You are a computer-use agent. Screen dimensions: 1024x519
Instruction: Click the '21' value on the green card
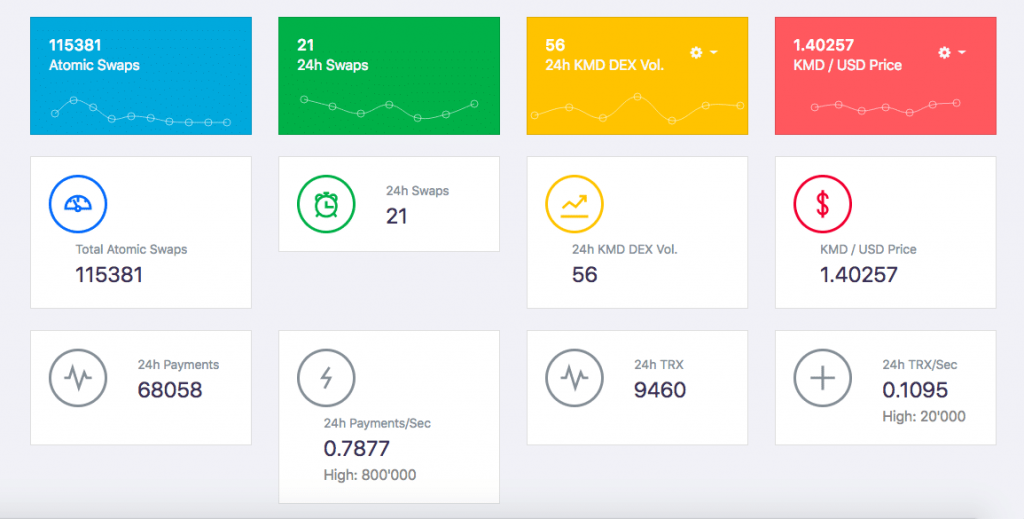pos(305,45)
